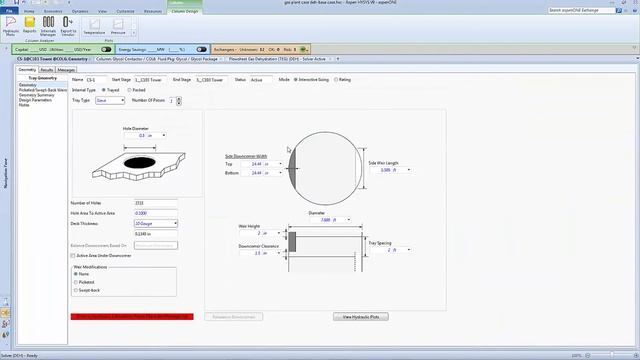Switch to the Dynamics ribbon tab
Viewport: 640px width, 360px height.
coord(80,11)
